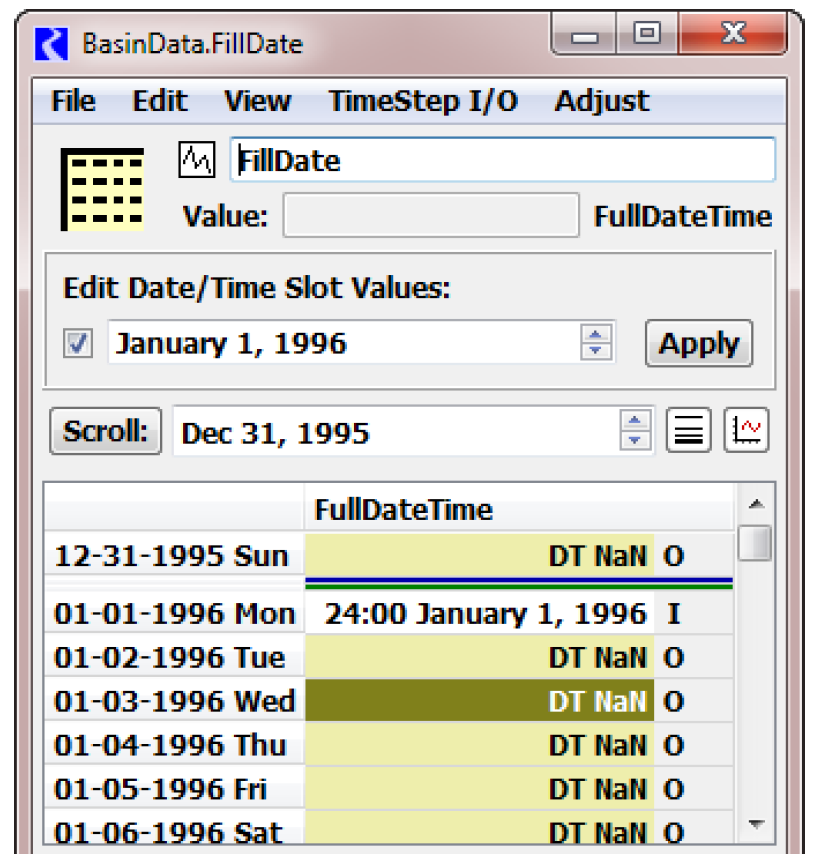Image resolution: width=813 pixels, height=854 pixels.
Task: Click the Dec 31, 1995 scroll date spinner
Action: click(x=635, y=432)
